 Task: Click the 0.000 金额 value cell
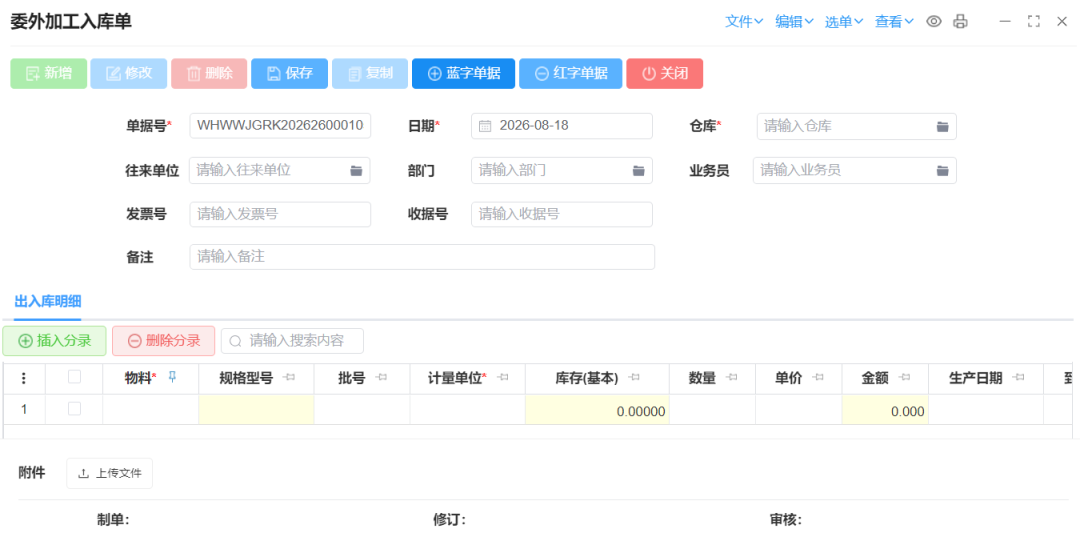point(885,410)
